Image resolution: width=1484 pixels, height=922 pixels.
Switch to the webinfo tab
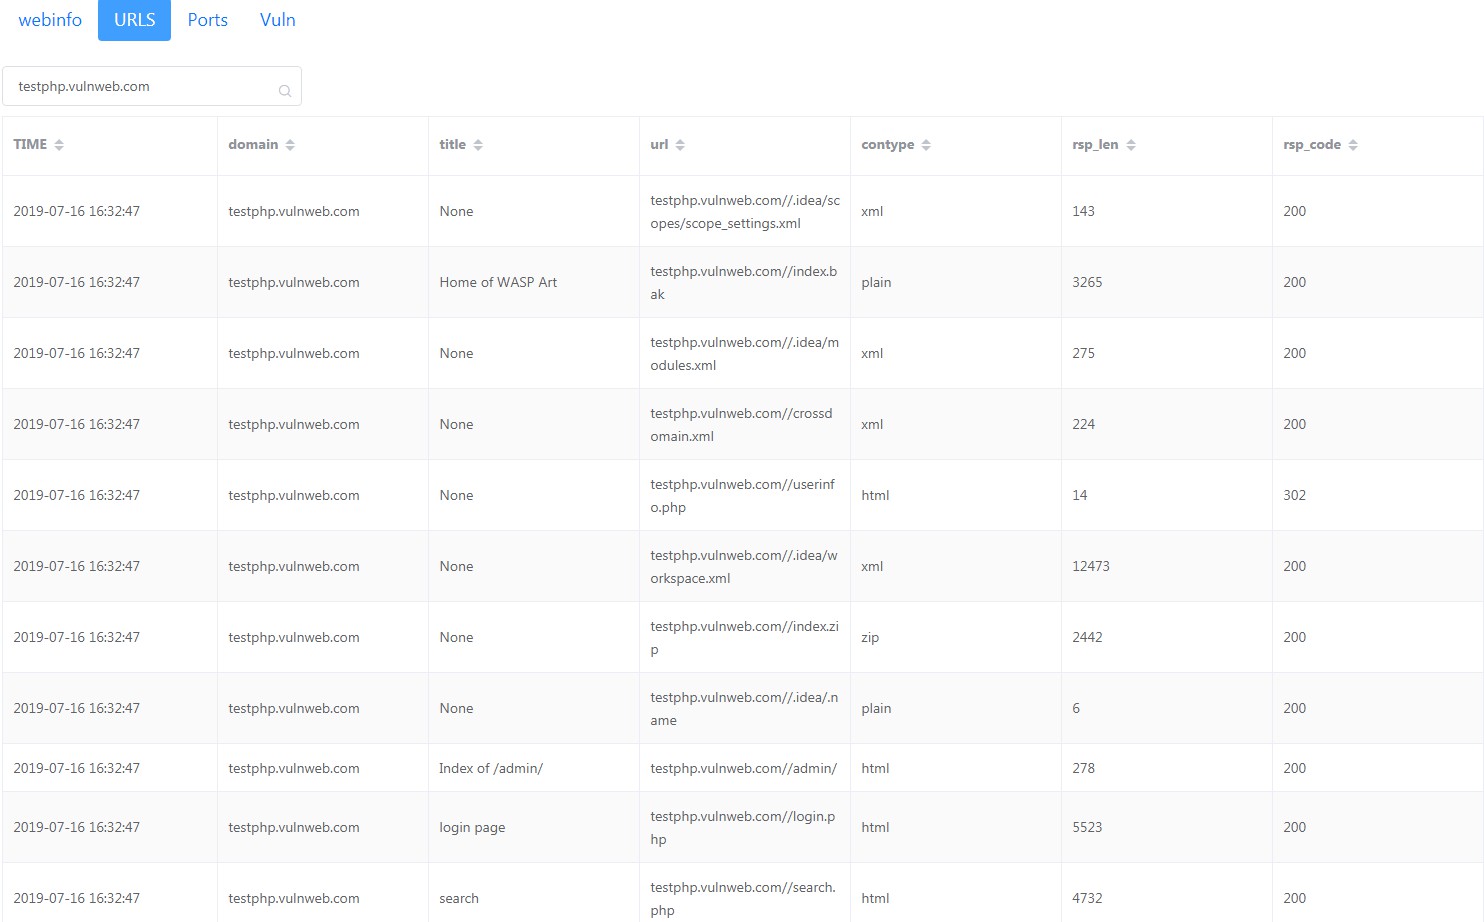tap(50, 20)
